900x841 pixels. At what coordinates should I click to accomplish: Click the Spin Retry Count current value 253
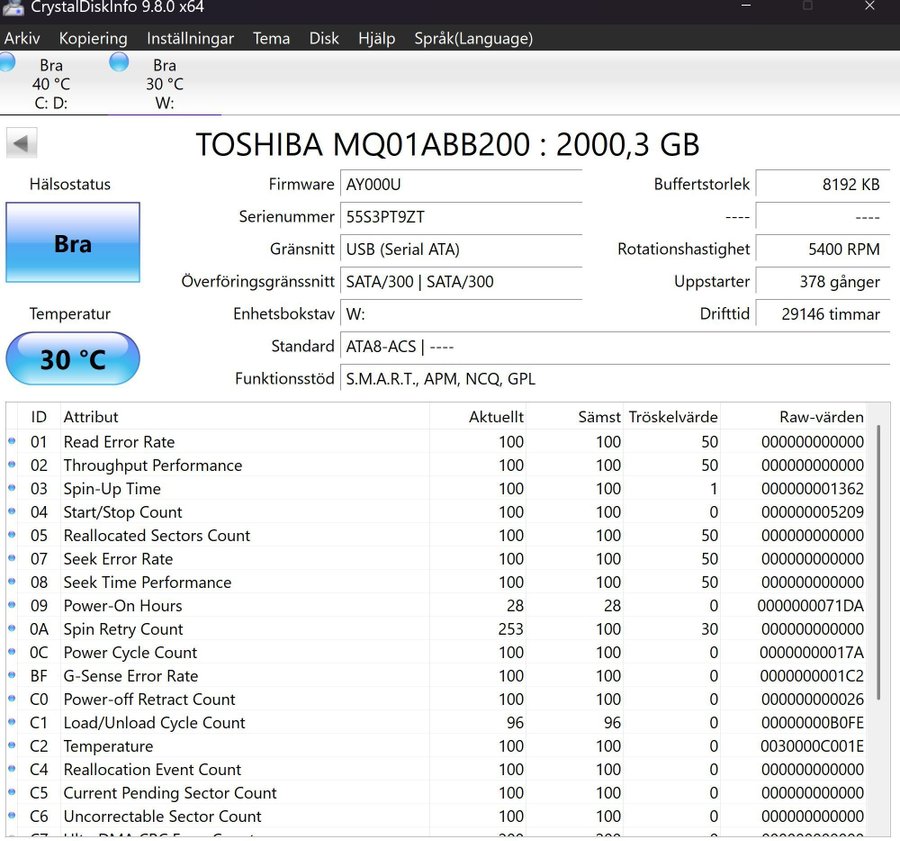(511, 629)
